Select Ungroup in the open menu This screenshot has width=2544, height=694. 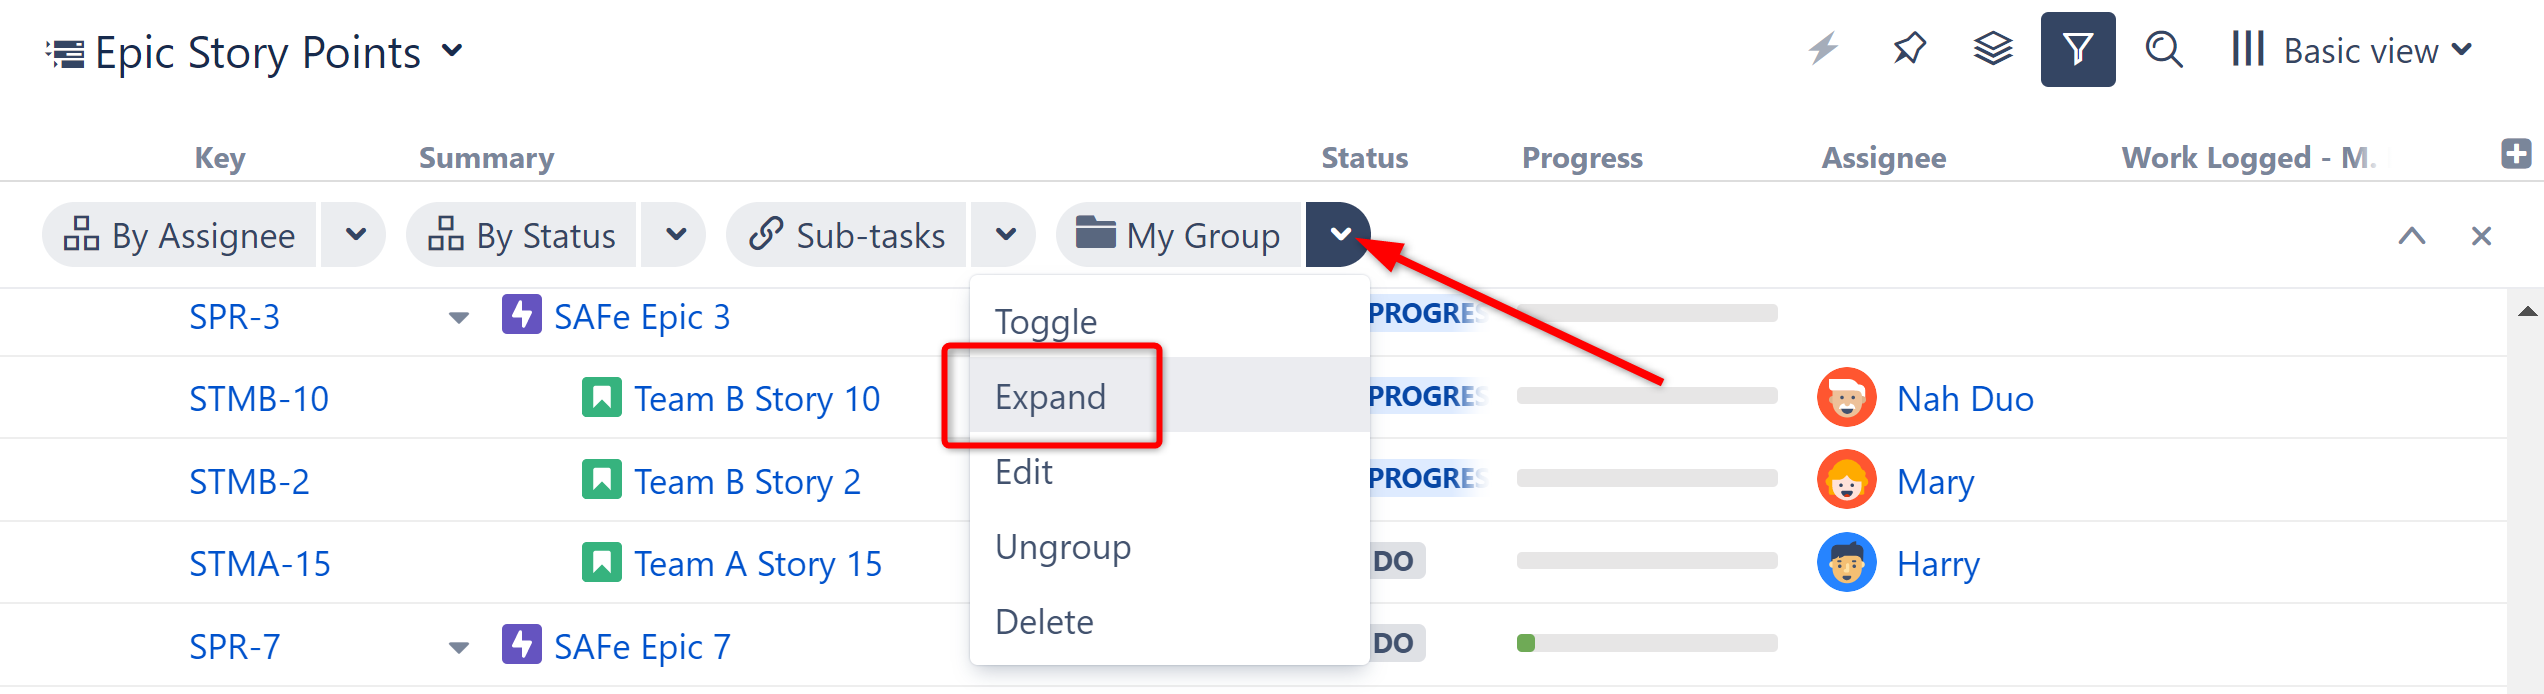(1062, 546)
